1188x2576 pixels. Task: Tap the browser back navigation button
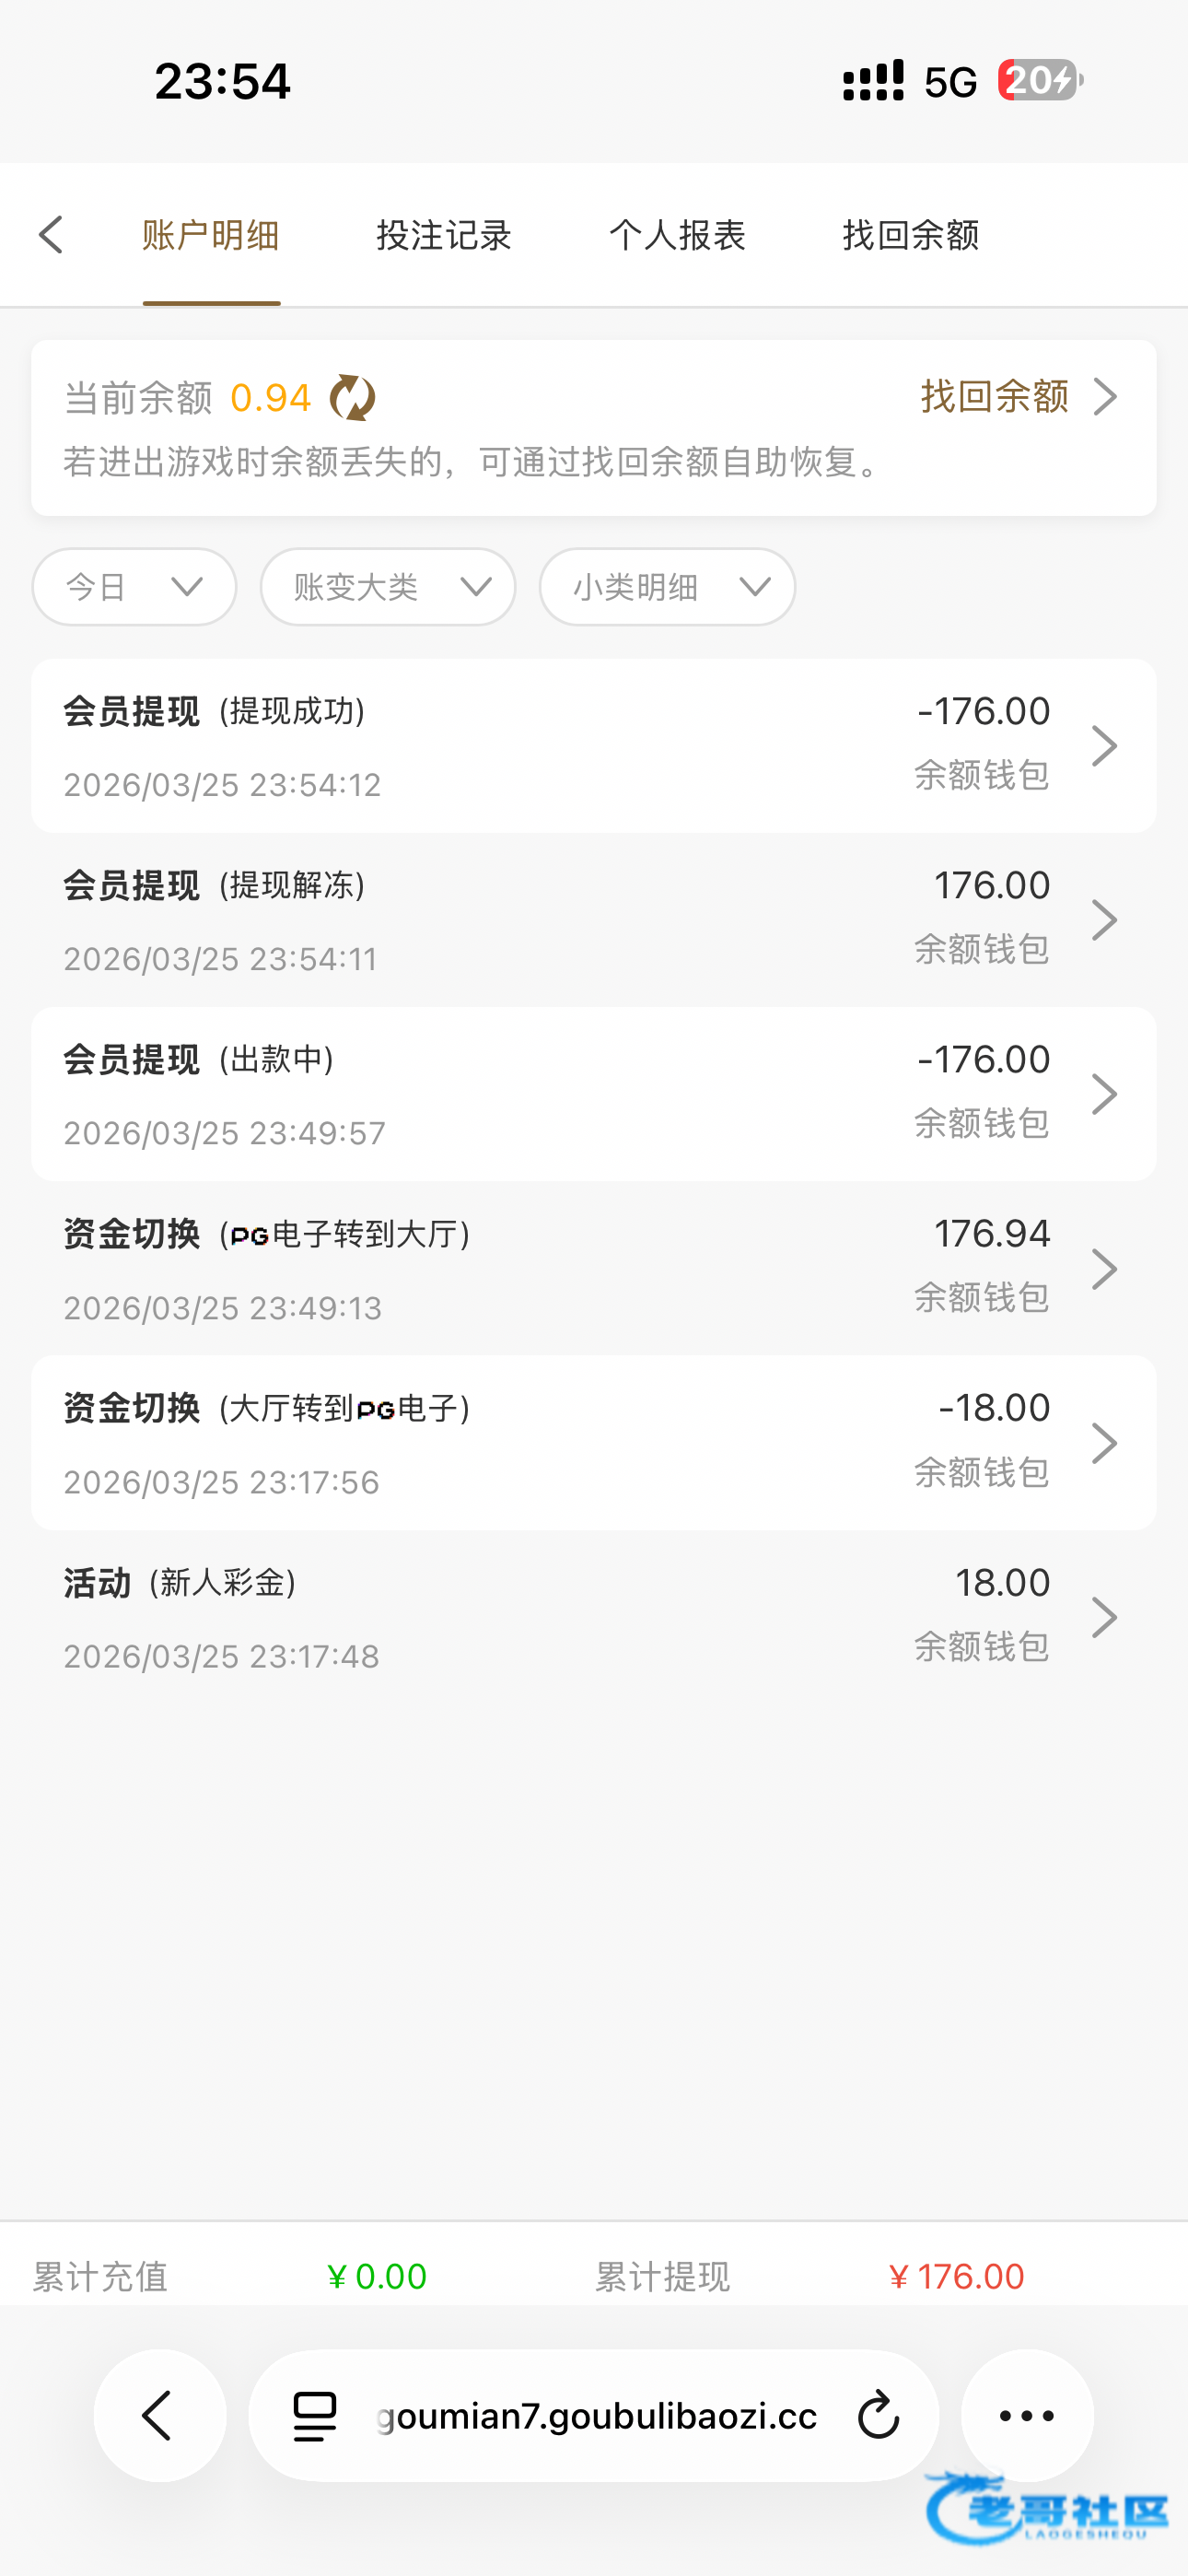point(160,2415)
